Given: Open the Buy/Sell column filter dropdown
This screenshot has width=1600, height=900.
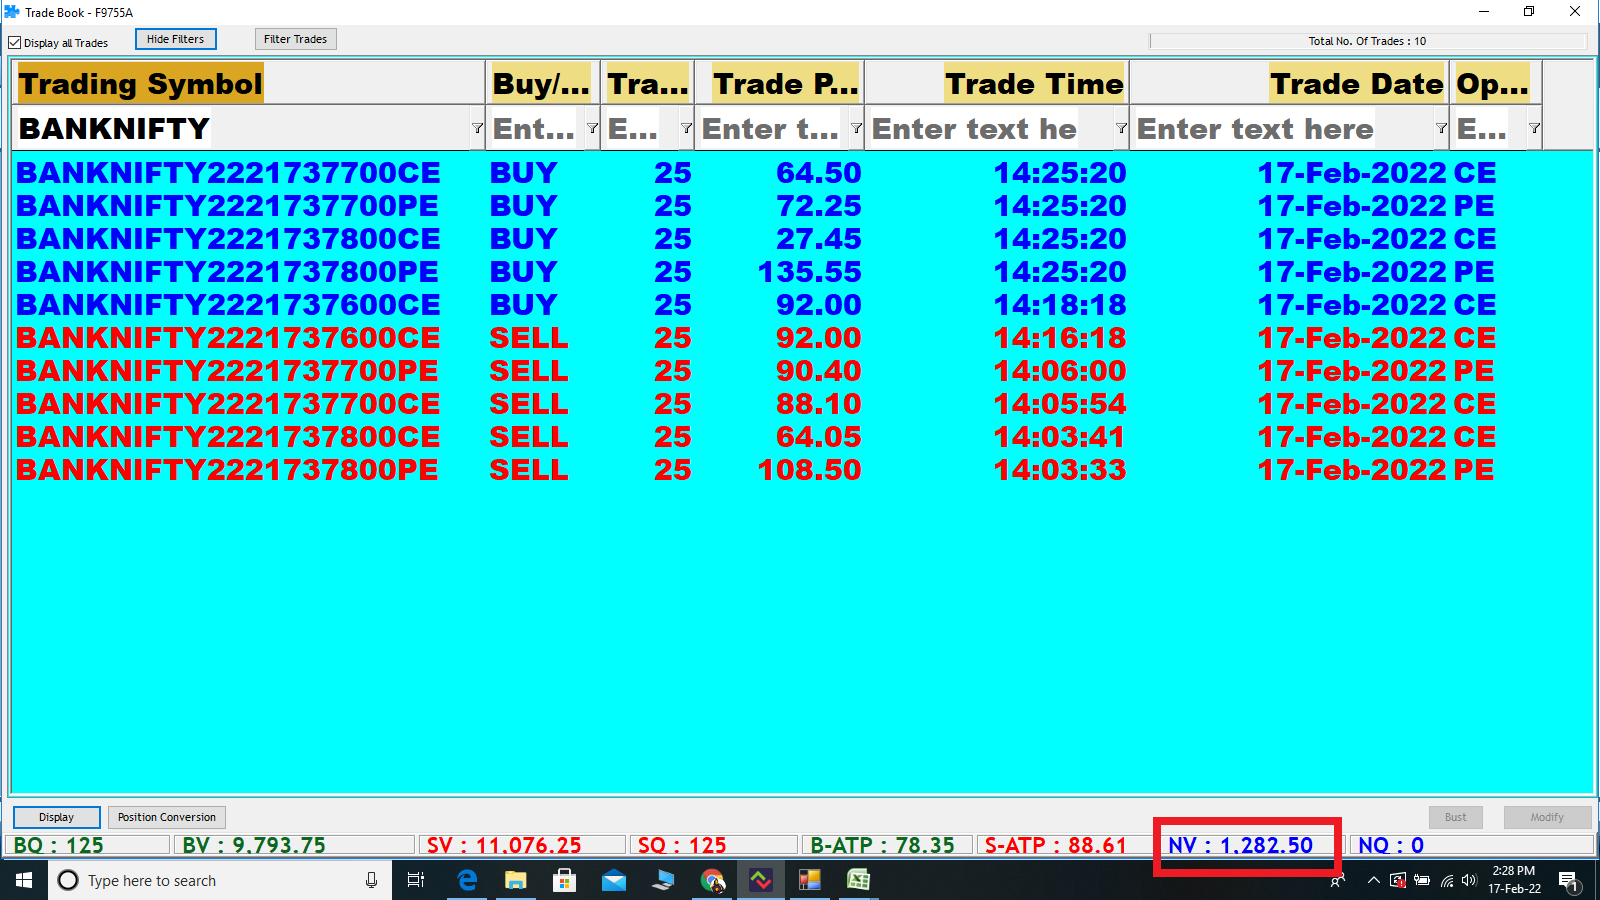Looking at the screenshot, I should pyautogui.click(x=592, y=128).
